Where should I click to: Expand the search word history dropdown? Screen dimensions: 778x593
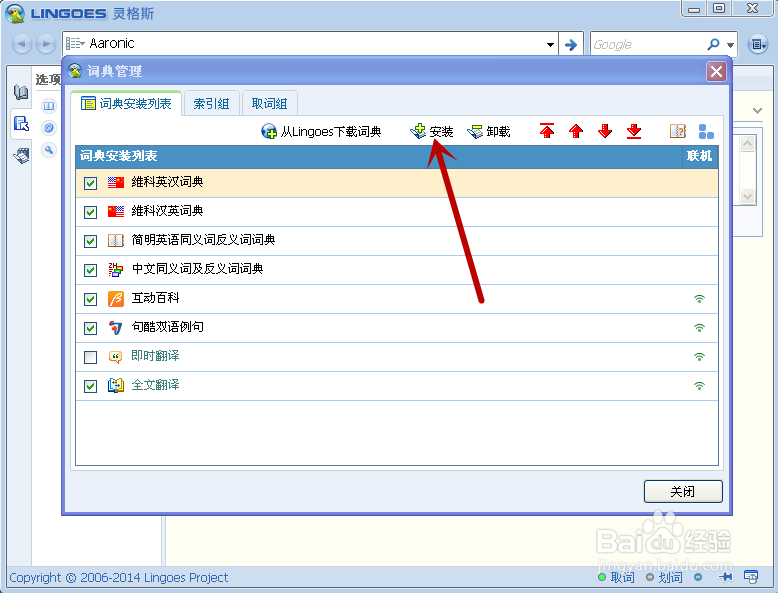pos(550,44)
